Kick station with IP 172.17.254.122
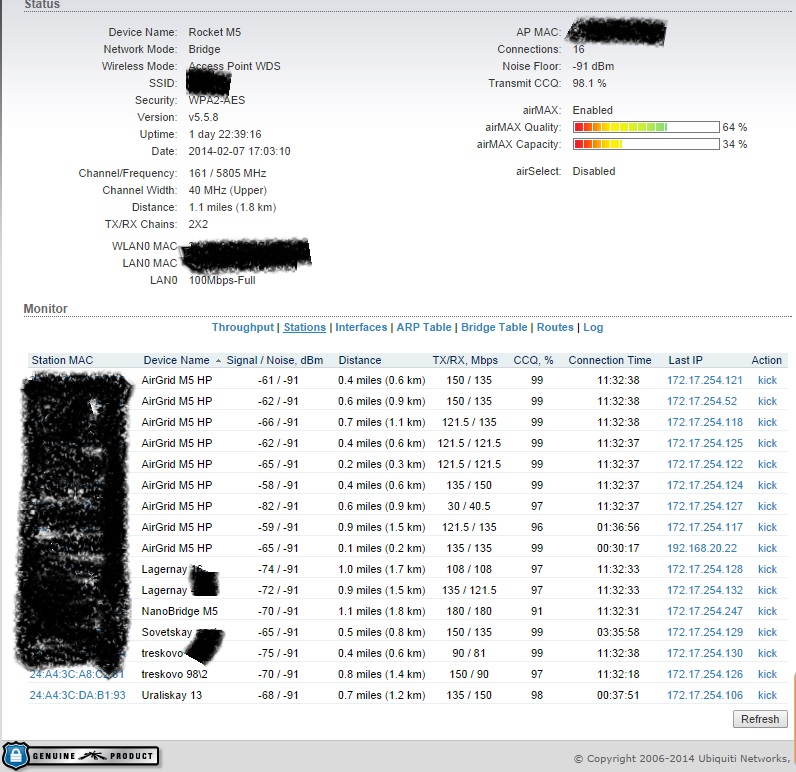The width and height of the screenshot is (796, 772). [x=767, y=464]
